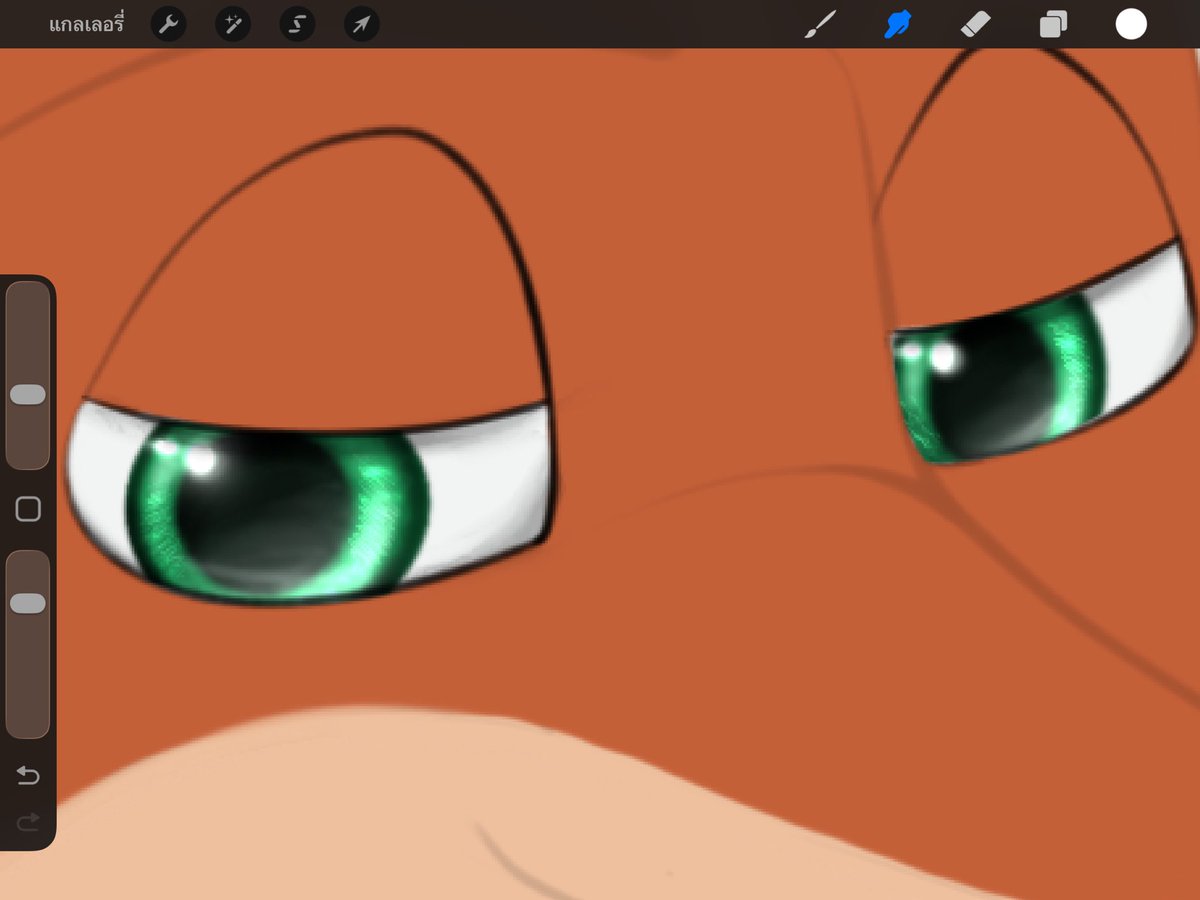Activate the Transform arrow tool
Viewport: 1200px width, 900px height.
[361, 24]
